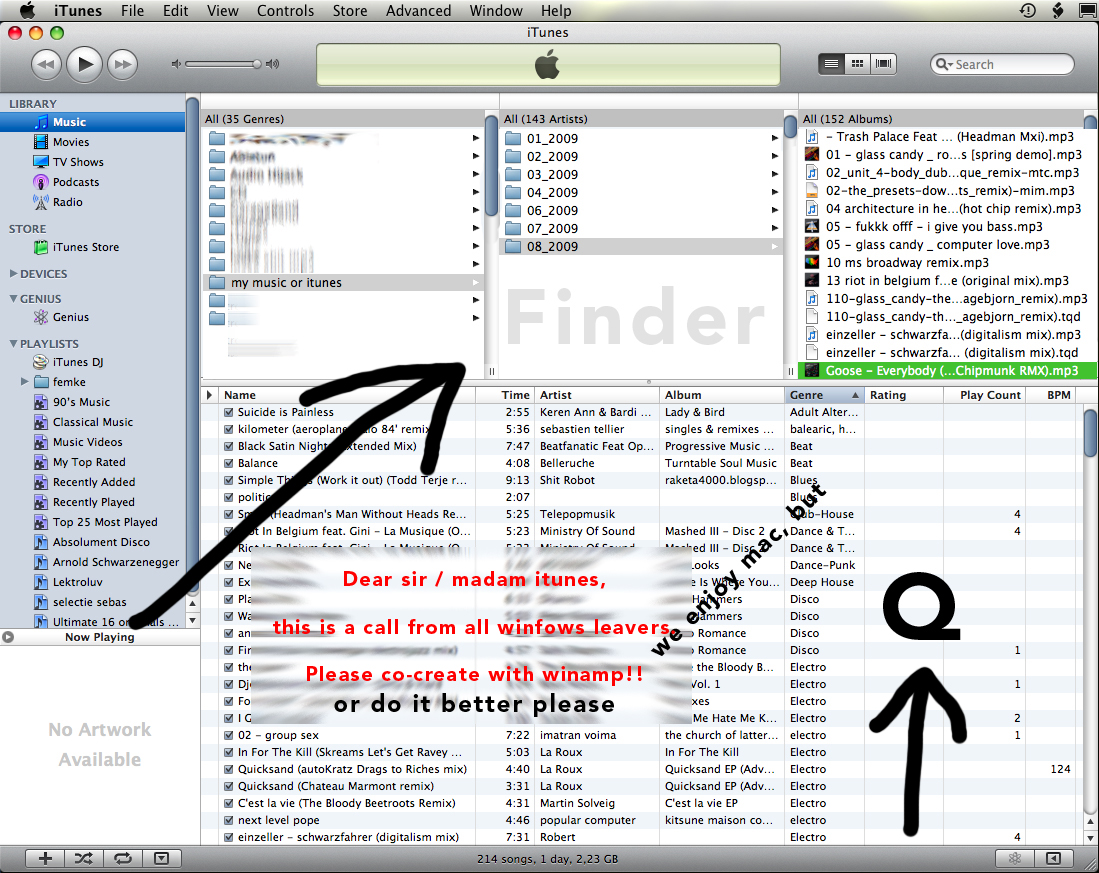
Task: Open the iTunes Store
Action: [86, 247]
